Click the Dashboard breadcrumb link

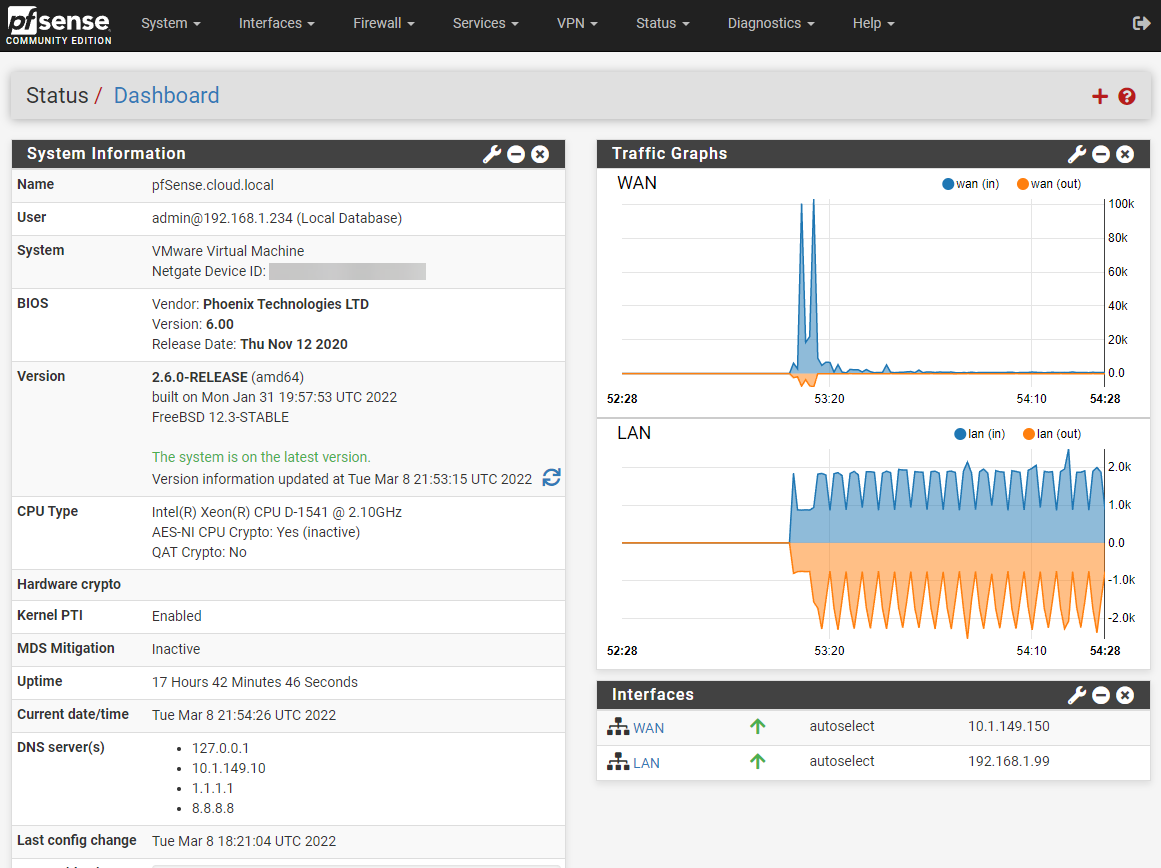pos(166,95)
